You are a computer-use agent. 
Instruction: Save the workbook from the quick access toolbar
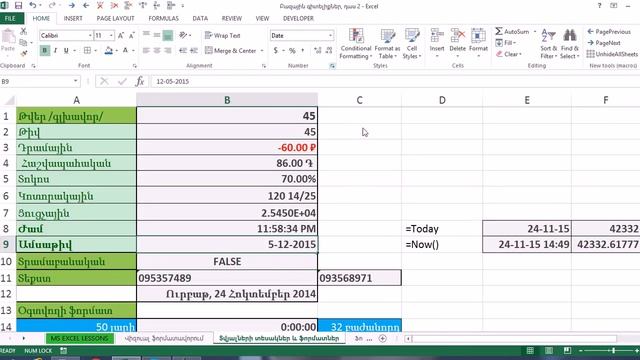[x=18, y=6]
